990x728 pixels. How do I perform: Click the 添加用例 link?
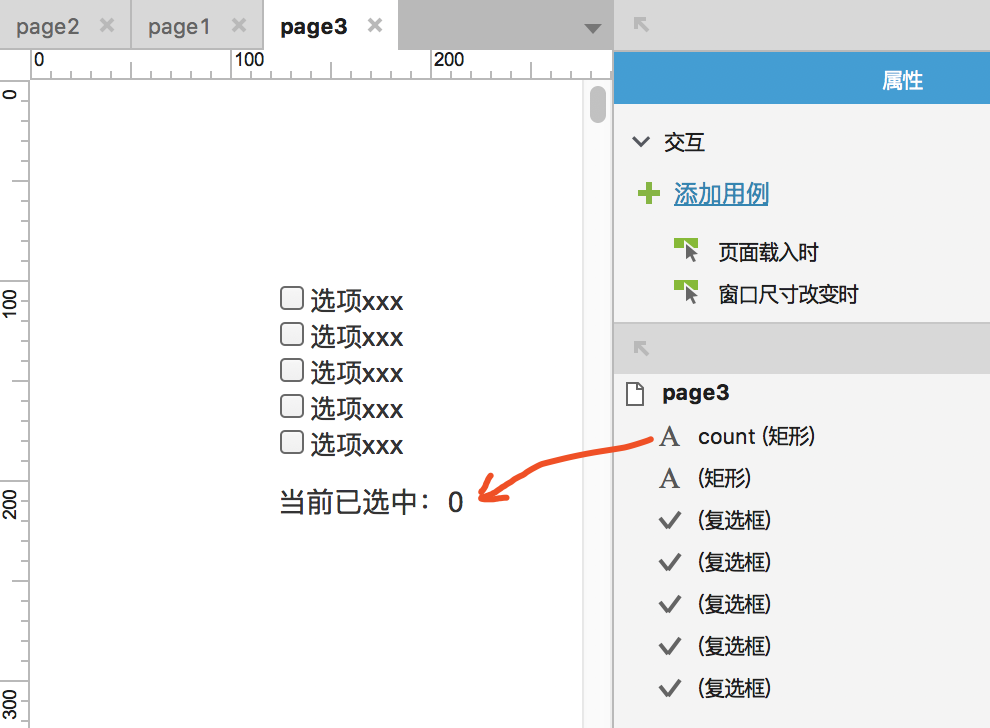click(x=721, y=193)
